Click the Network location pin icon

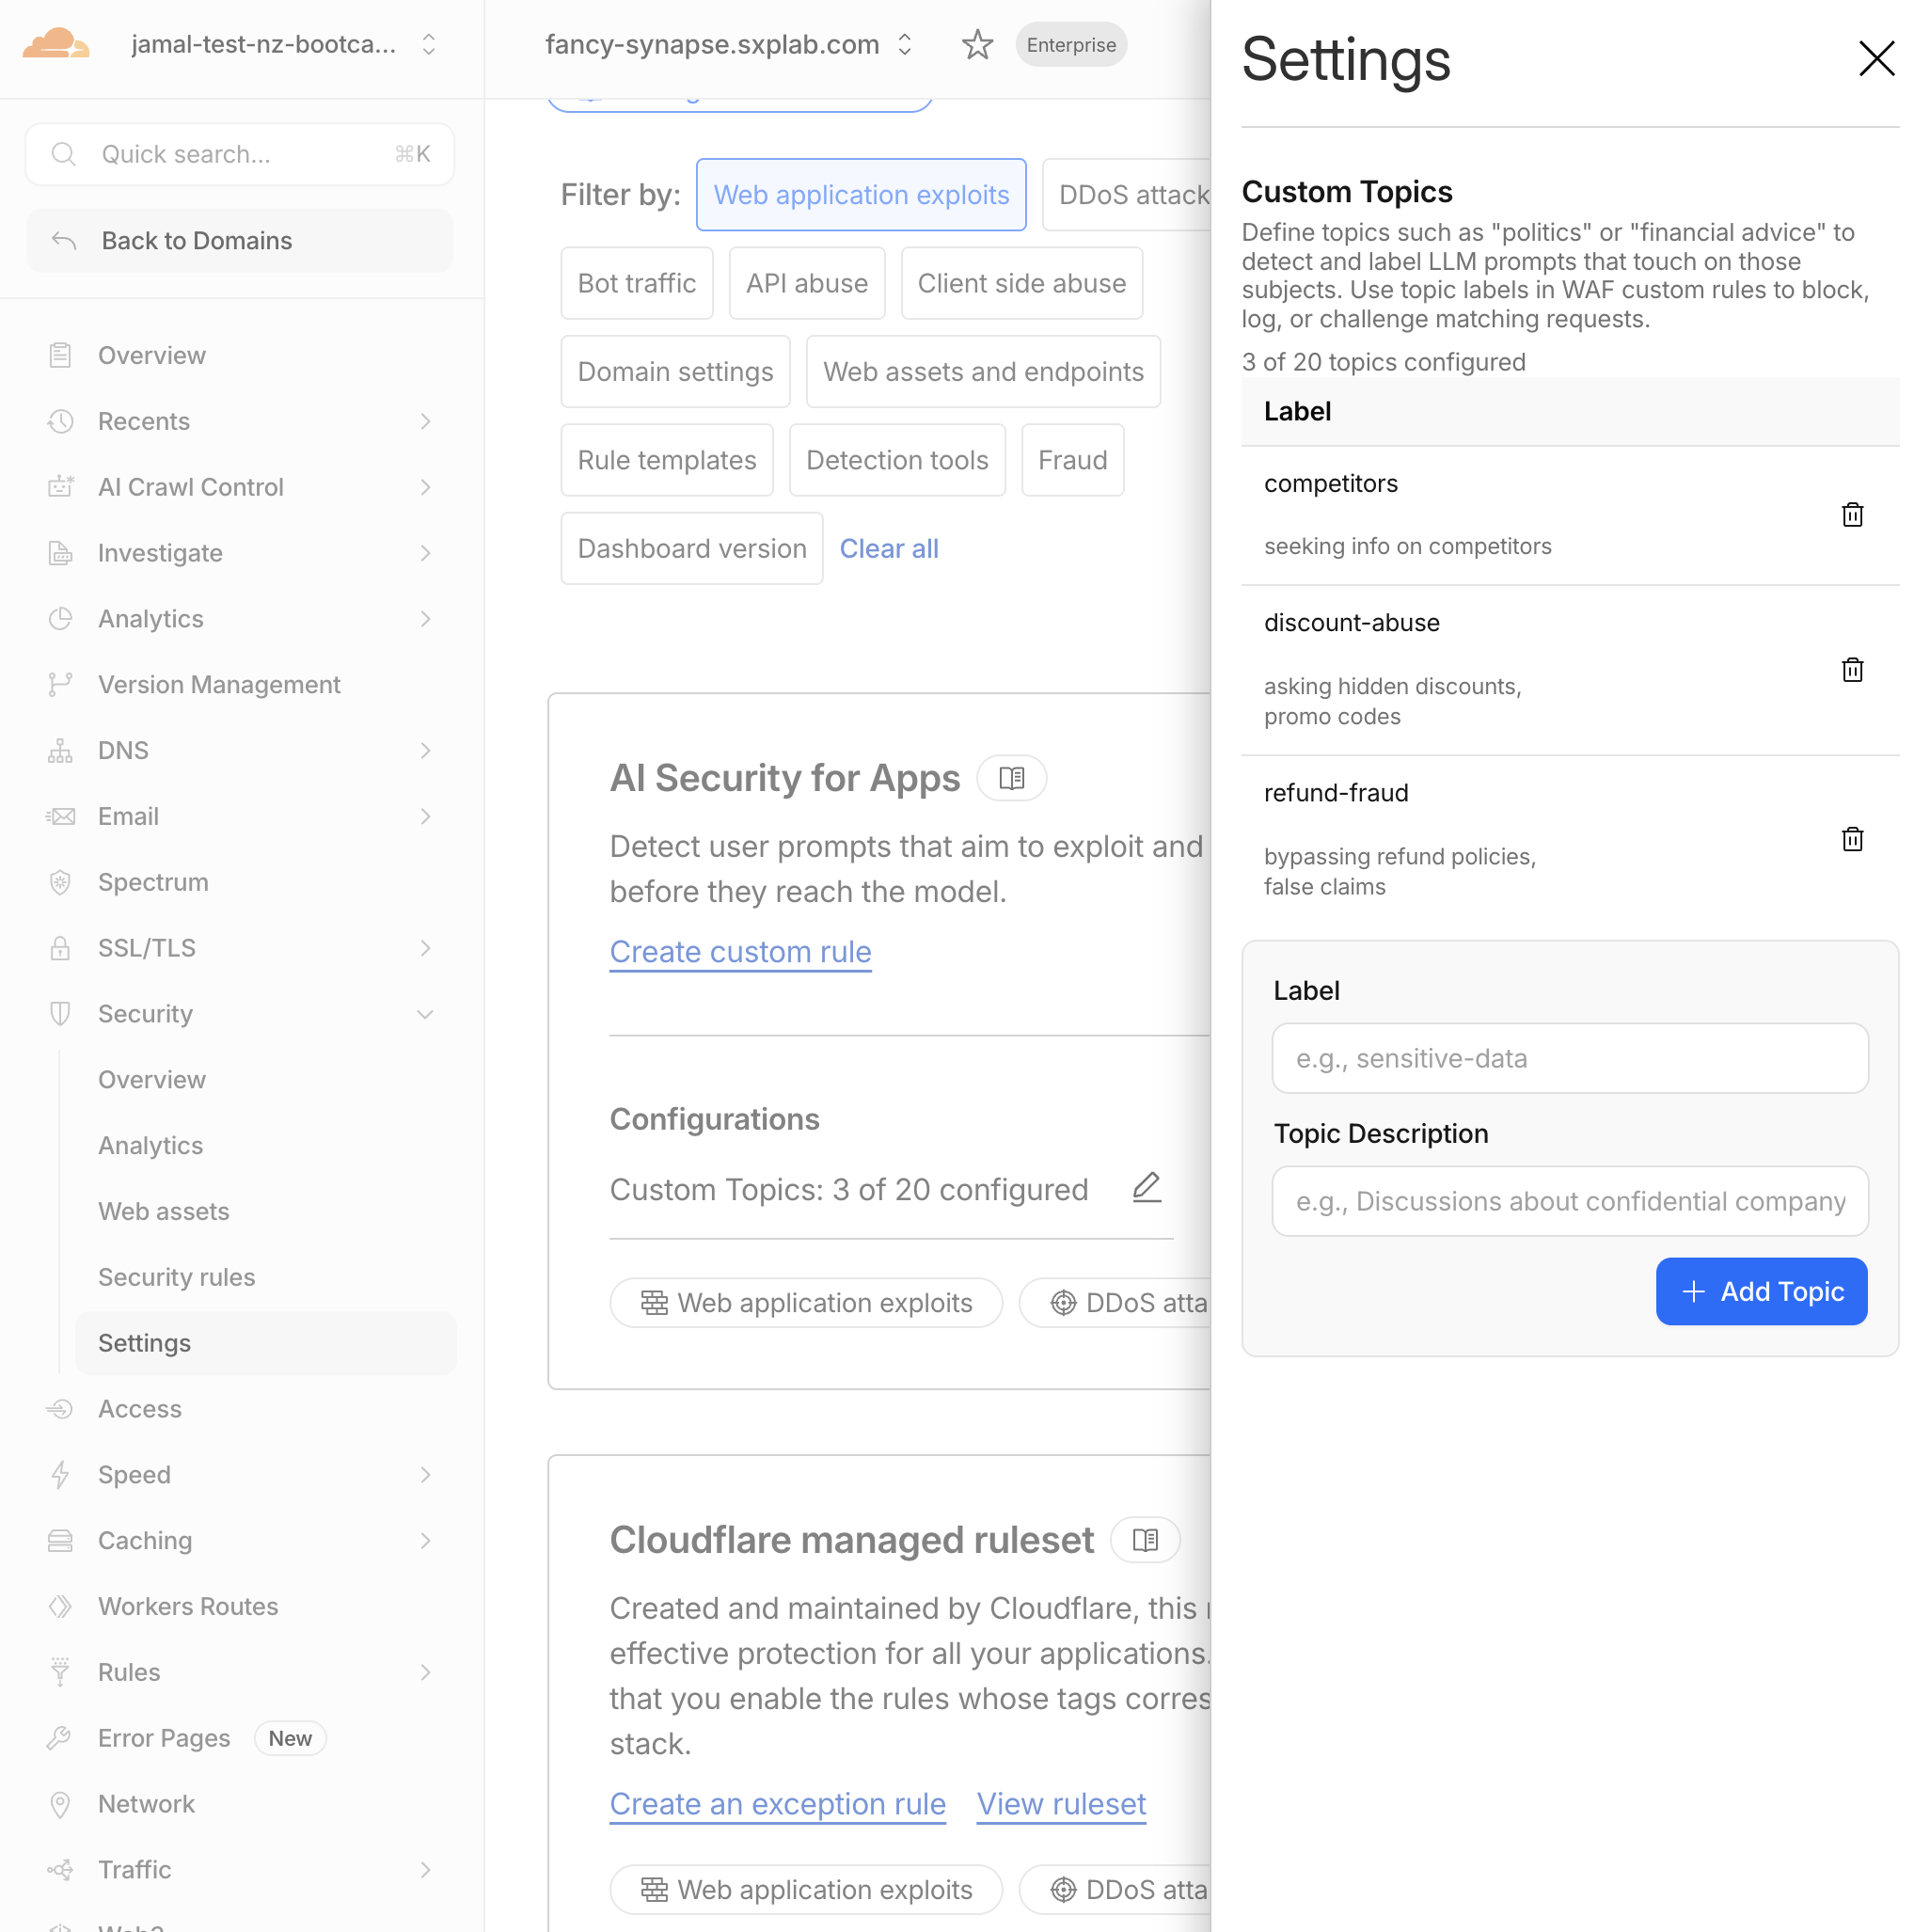click(60, 1803)
